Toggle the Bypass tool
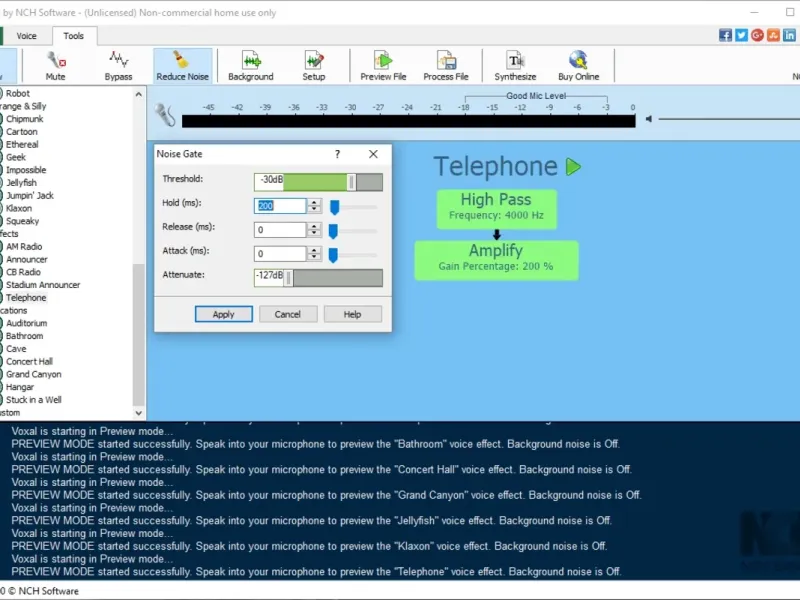Viewport: 800px width, 600px height. click(x=118, y=66)
